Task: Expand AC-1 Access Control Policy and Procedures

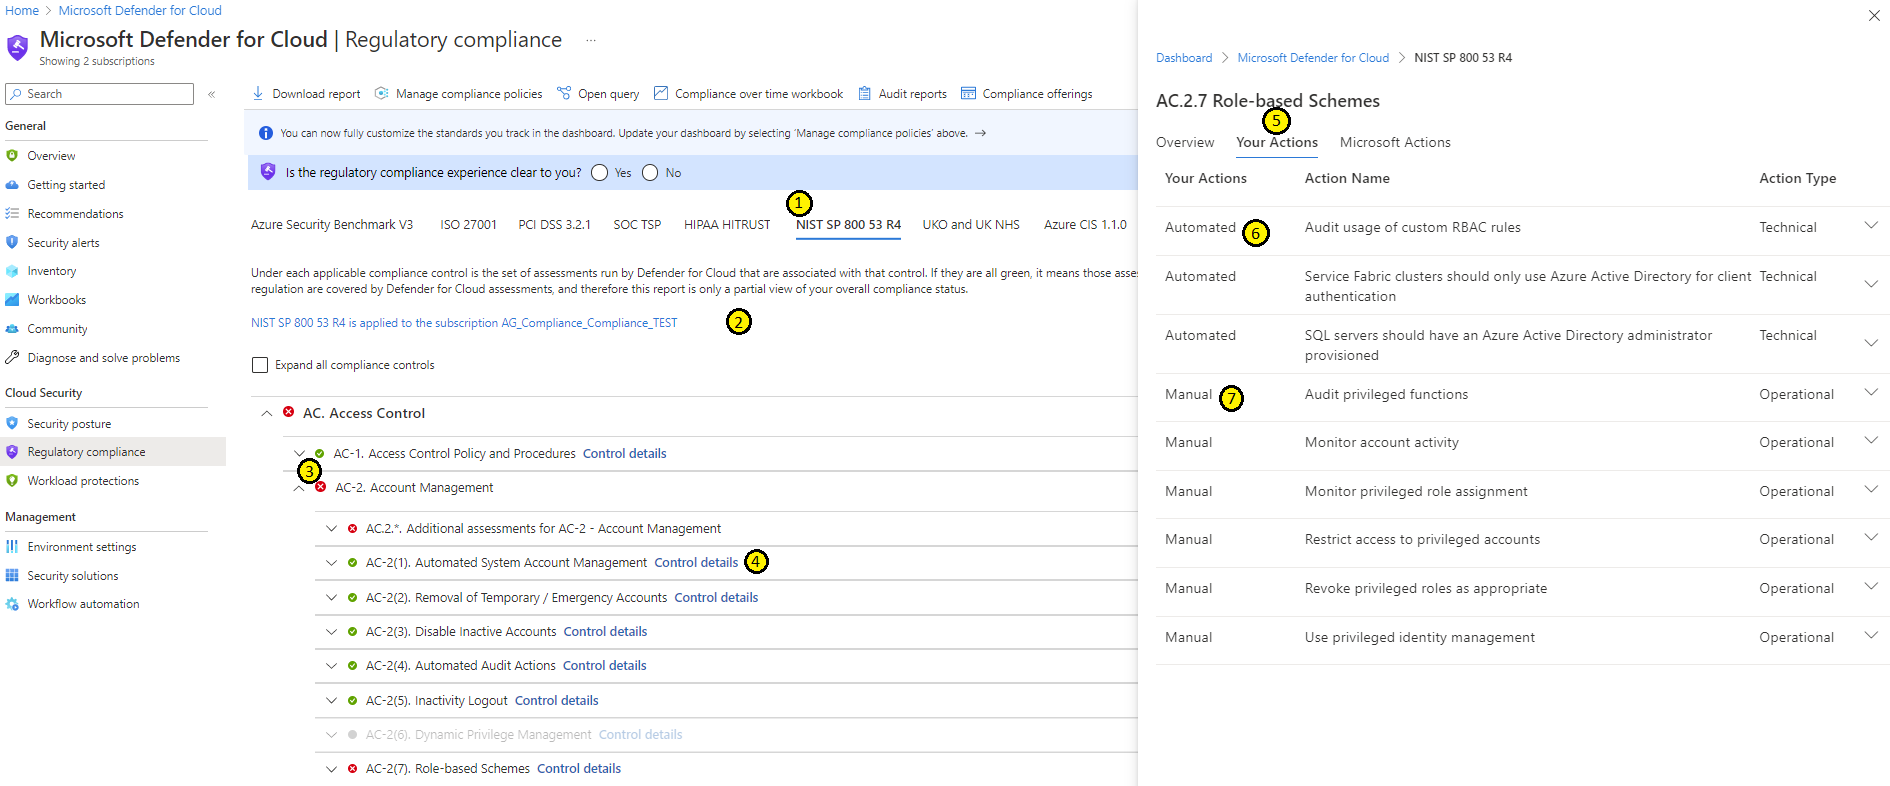Action: tap(299, 453)
